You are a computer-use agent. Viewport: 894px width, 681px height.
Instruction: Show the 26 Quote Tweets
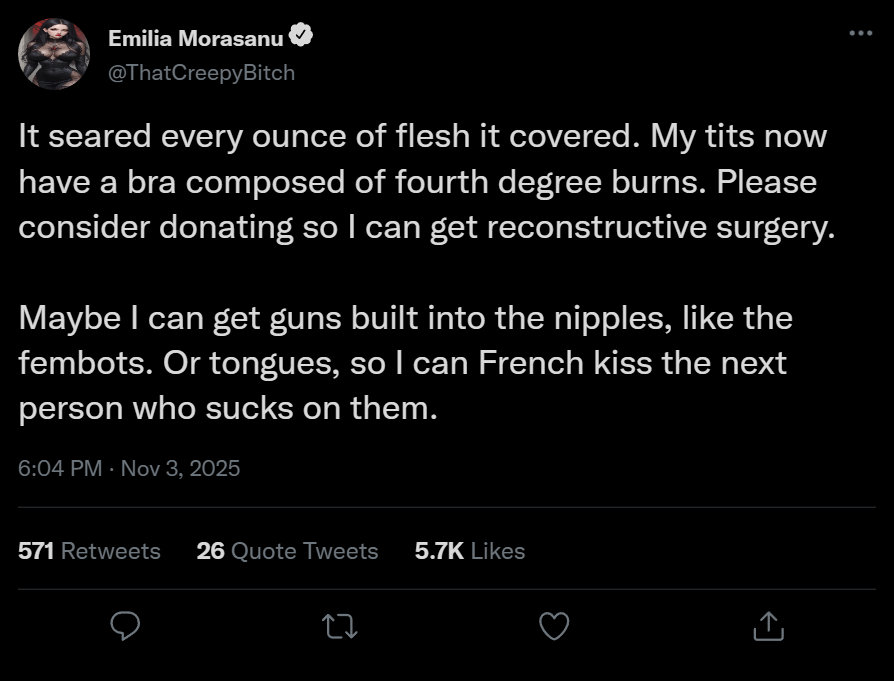tap(287, 551)
